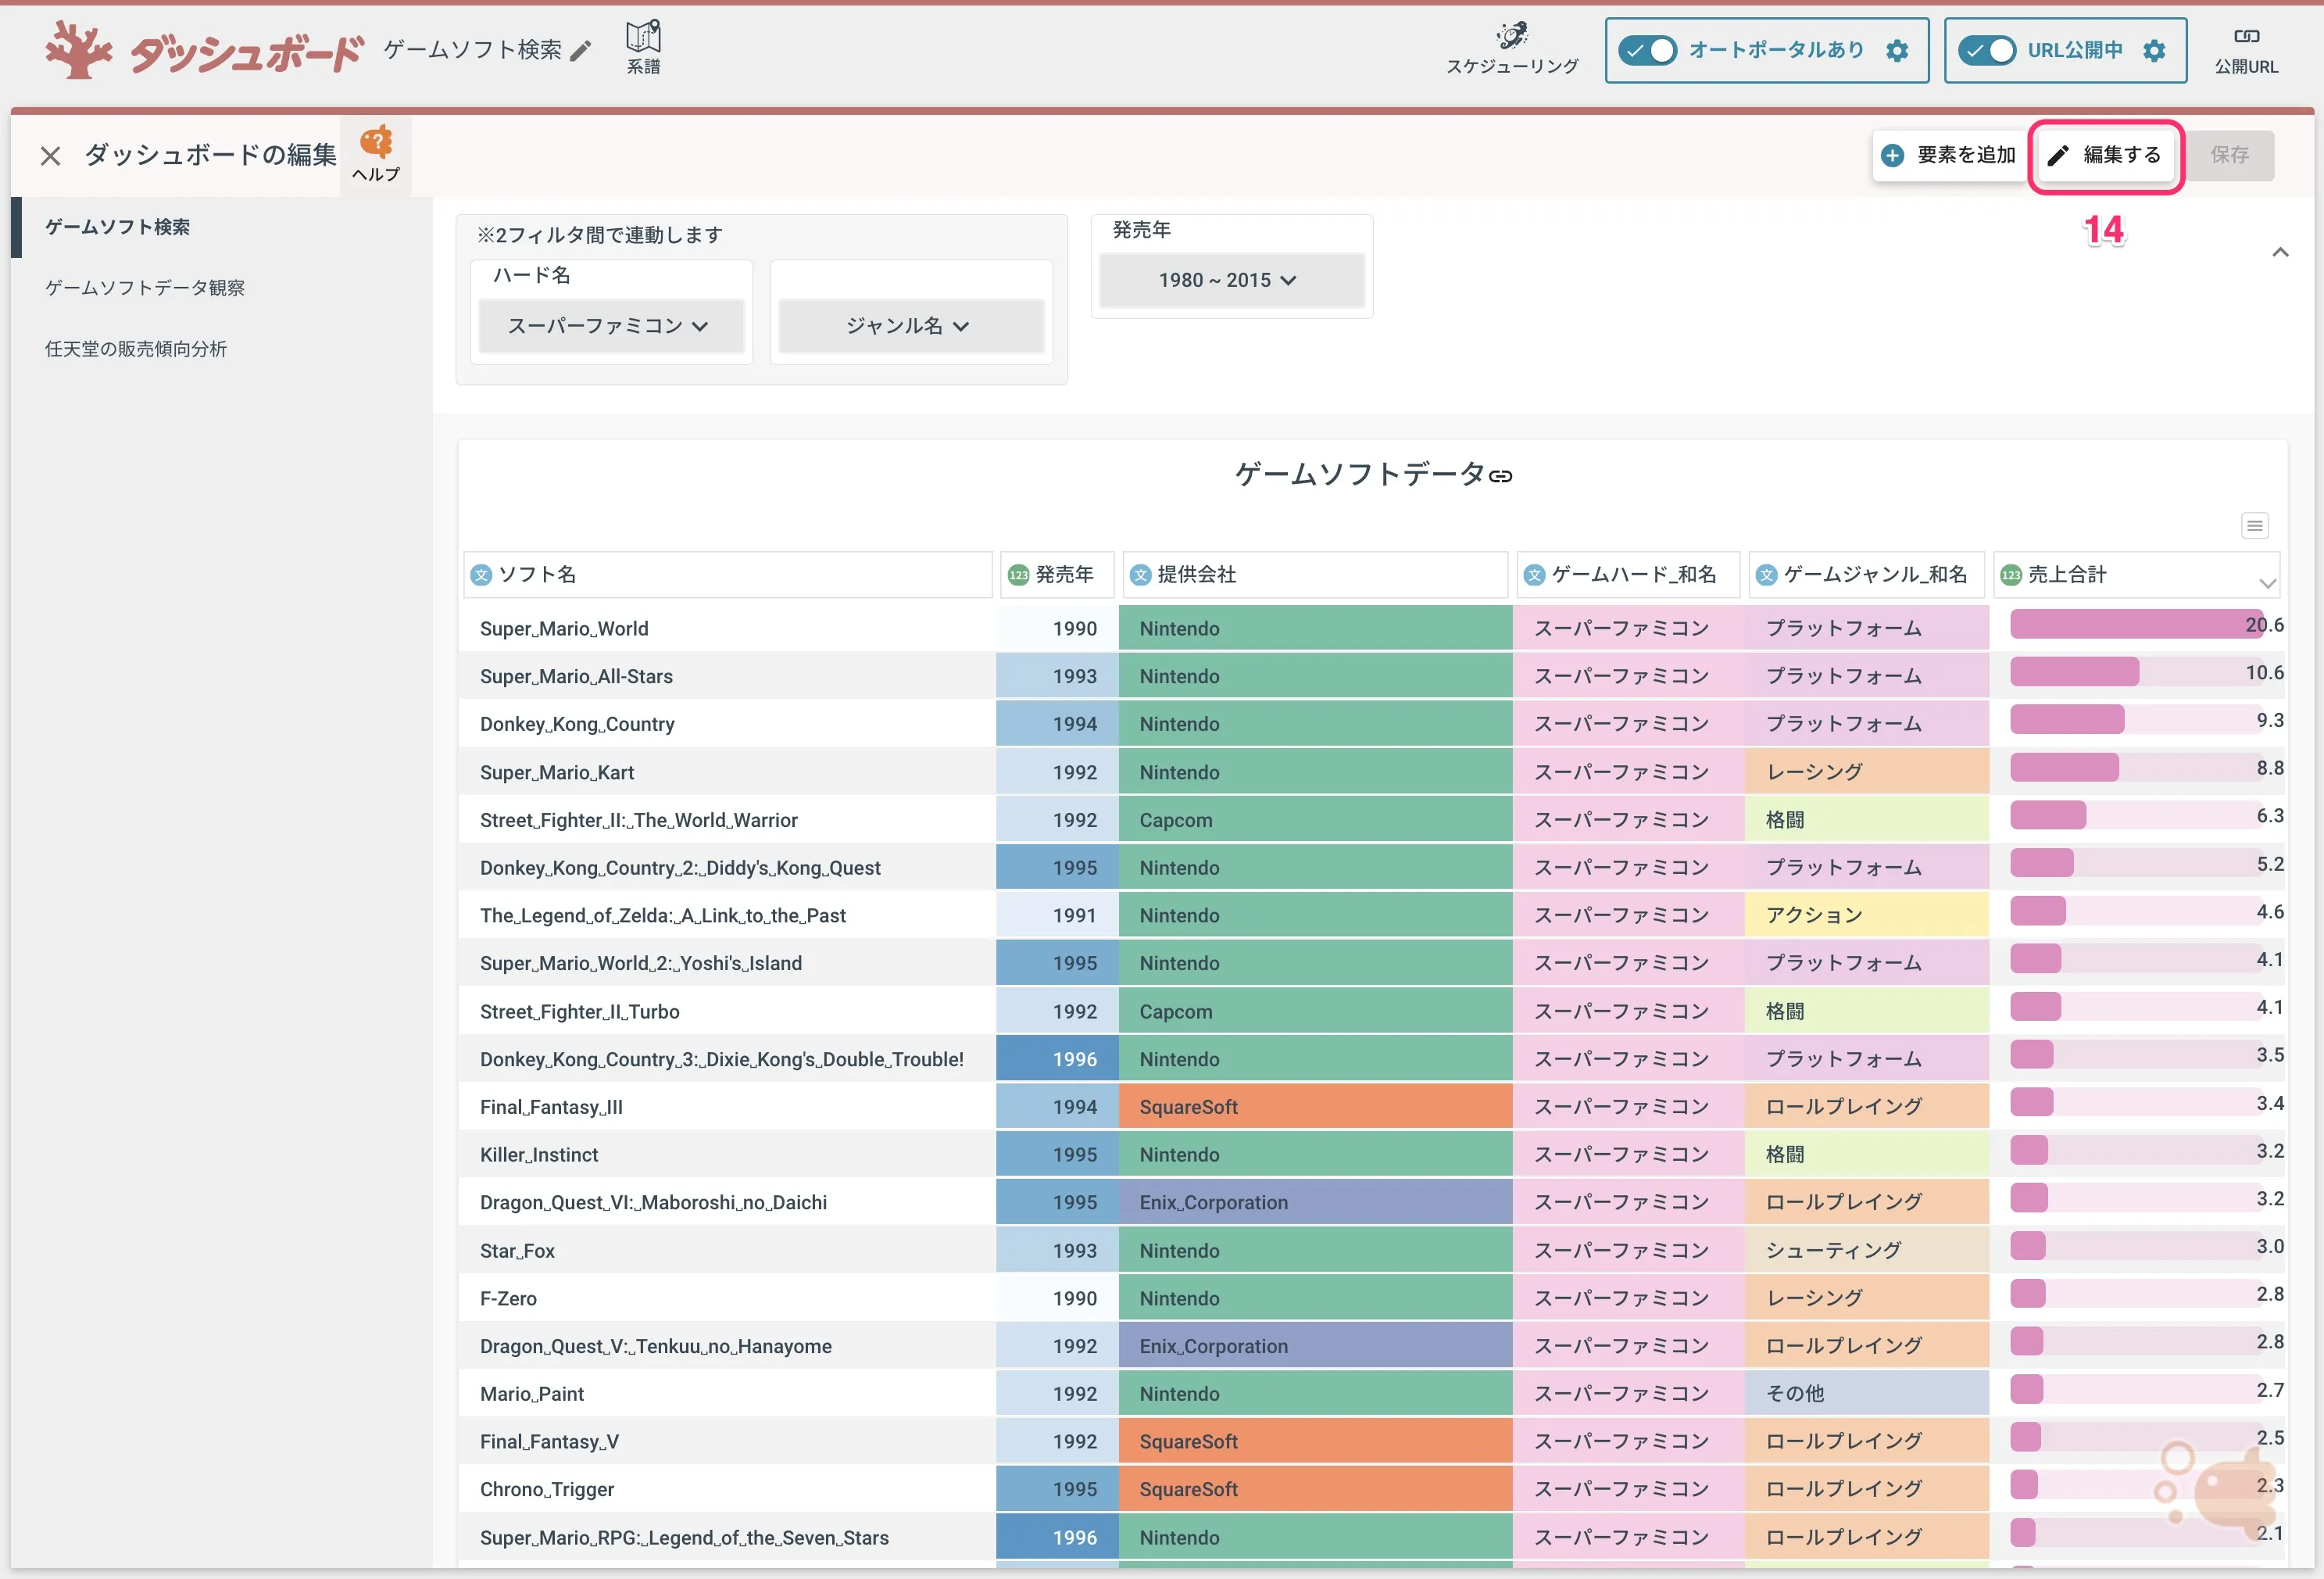Click the Killer_Instinct software name

[x=539, y=1155]
